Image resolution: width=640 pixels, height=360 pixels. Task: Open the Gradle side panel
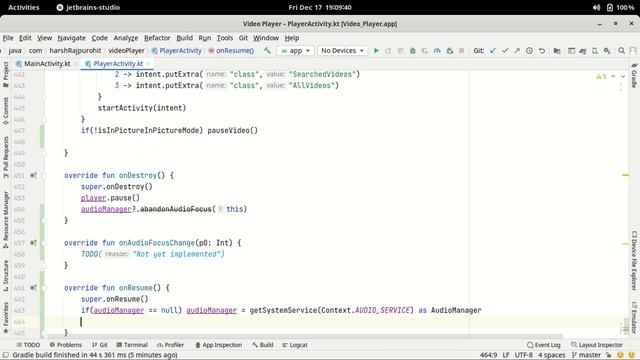pyautogui.click(x=634, y=76)
